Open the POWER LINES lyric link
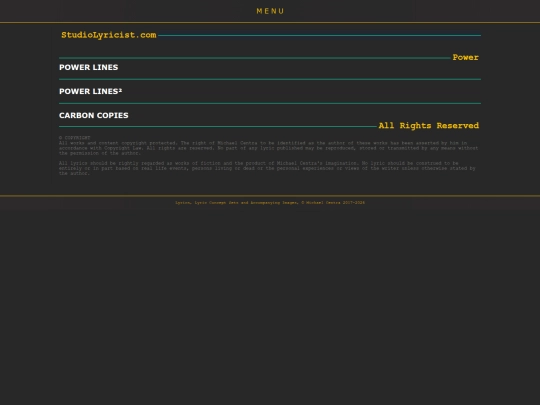 (89, 68)
